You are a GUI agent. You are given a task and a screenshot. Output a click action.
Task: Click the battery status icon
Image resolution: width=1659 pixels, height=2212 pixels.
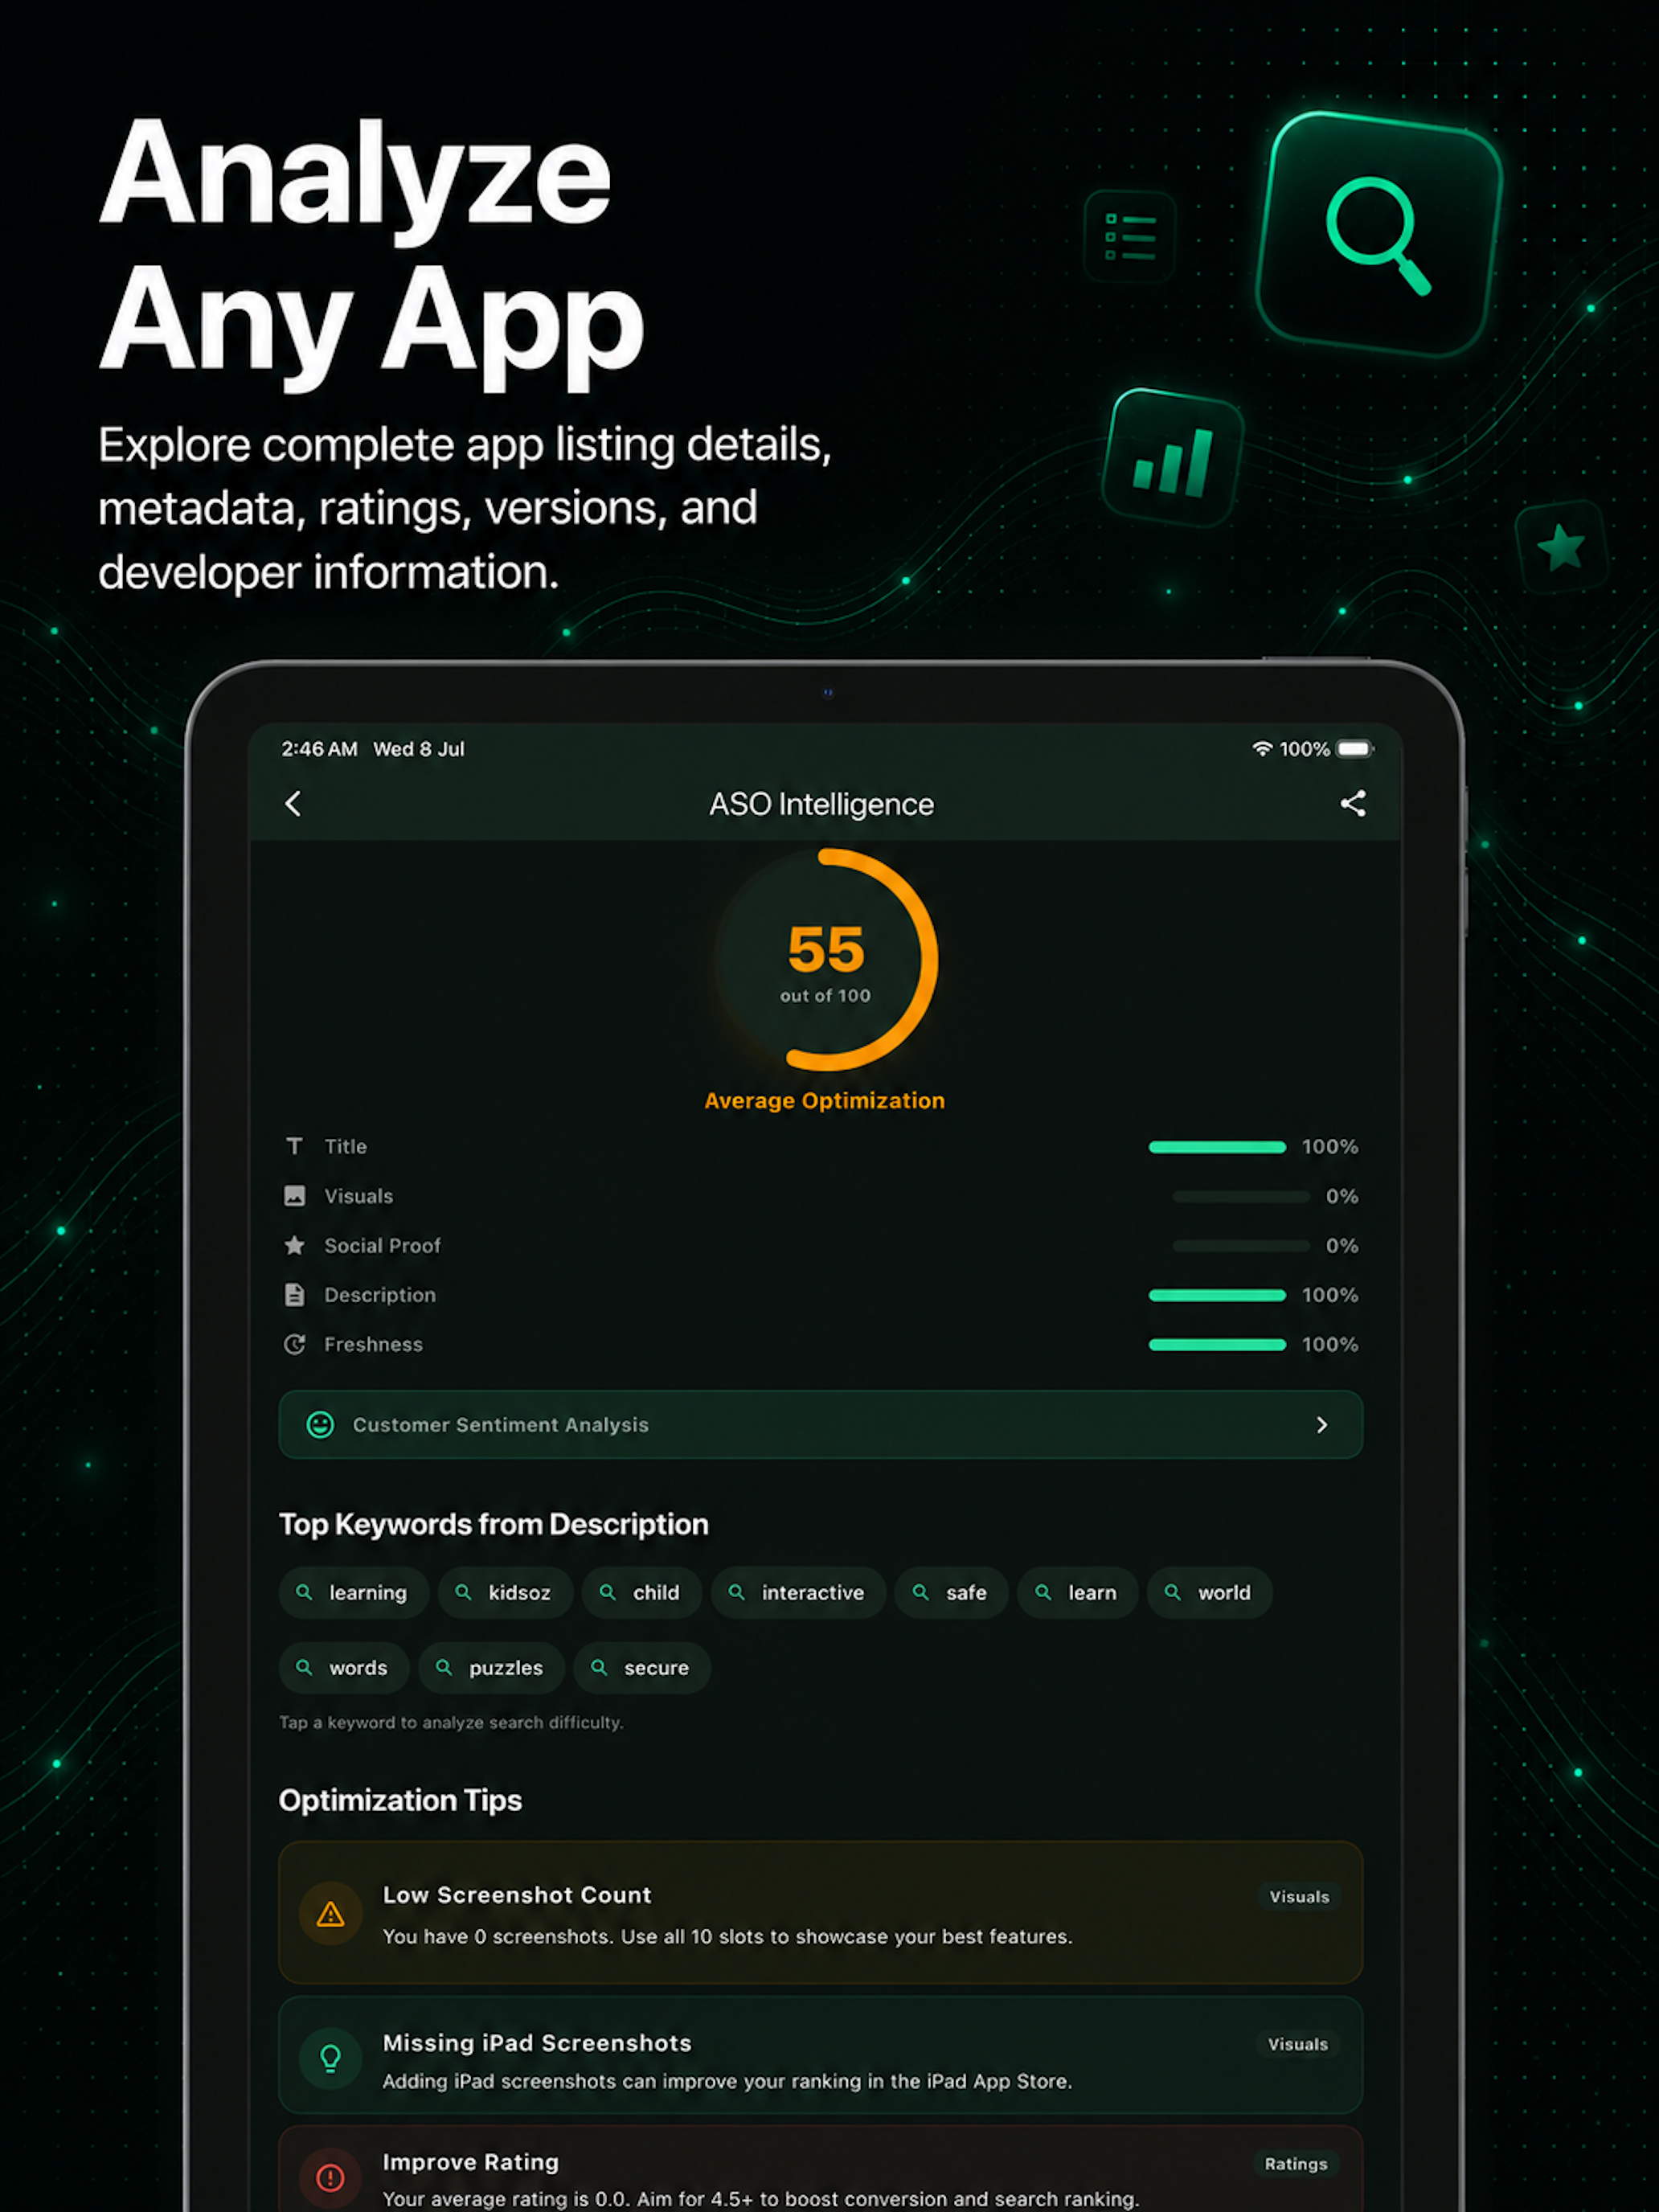click(x=1356, y=748)
